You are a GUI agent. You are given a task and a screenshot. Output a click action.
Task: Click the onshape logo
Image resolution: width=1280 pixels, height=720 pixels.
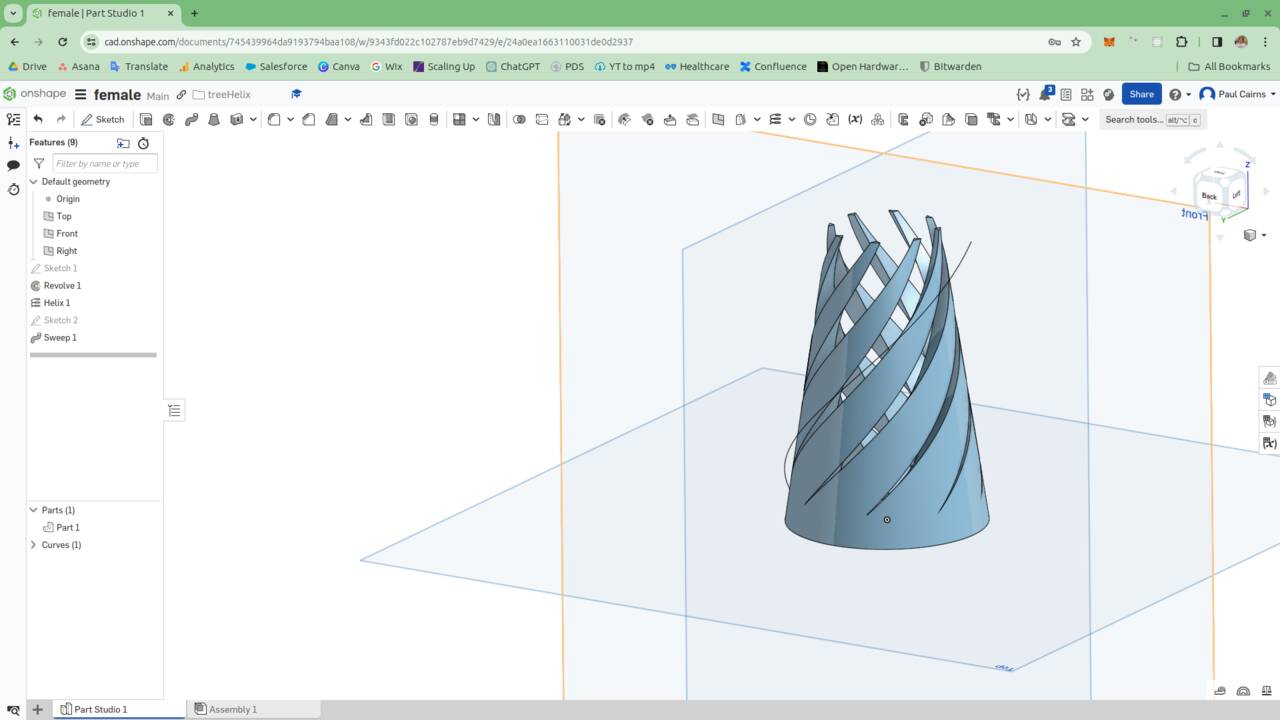(x=35, y=94)
